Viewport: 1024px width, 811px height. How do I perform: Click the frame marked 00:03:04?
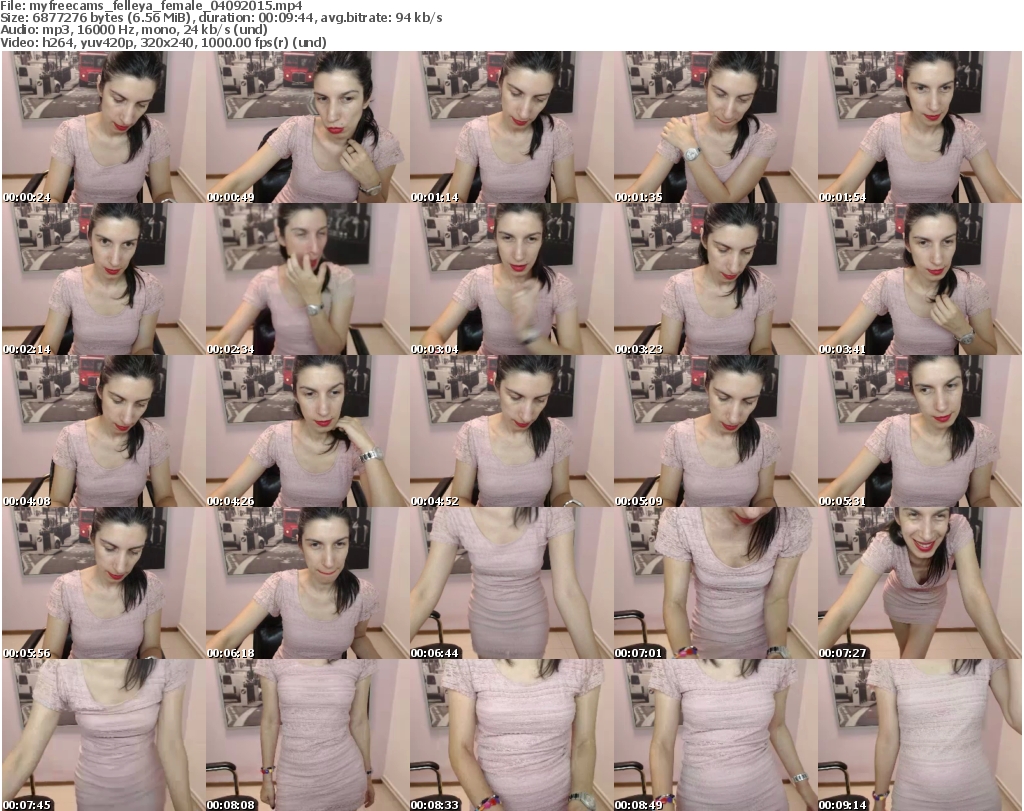click(511, 279)
